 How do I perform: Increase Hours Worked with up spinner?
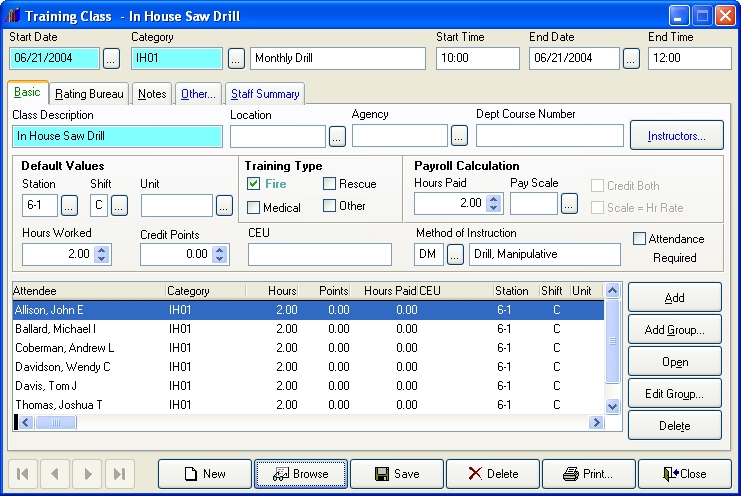click(x=101, y=250)
